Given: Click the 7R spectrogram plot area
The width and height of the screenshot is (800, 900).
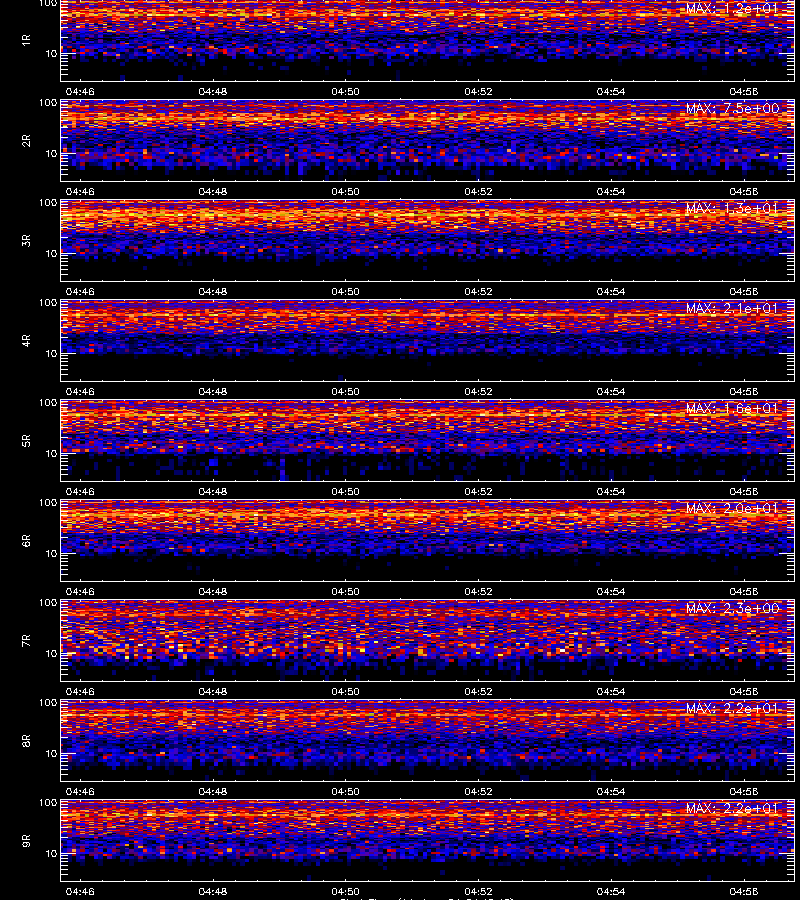Looking at the screenshot, I should click(428, 641).
